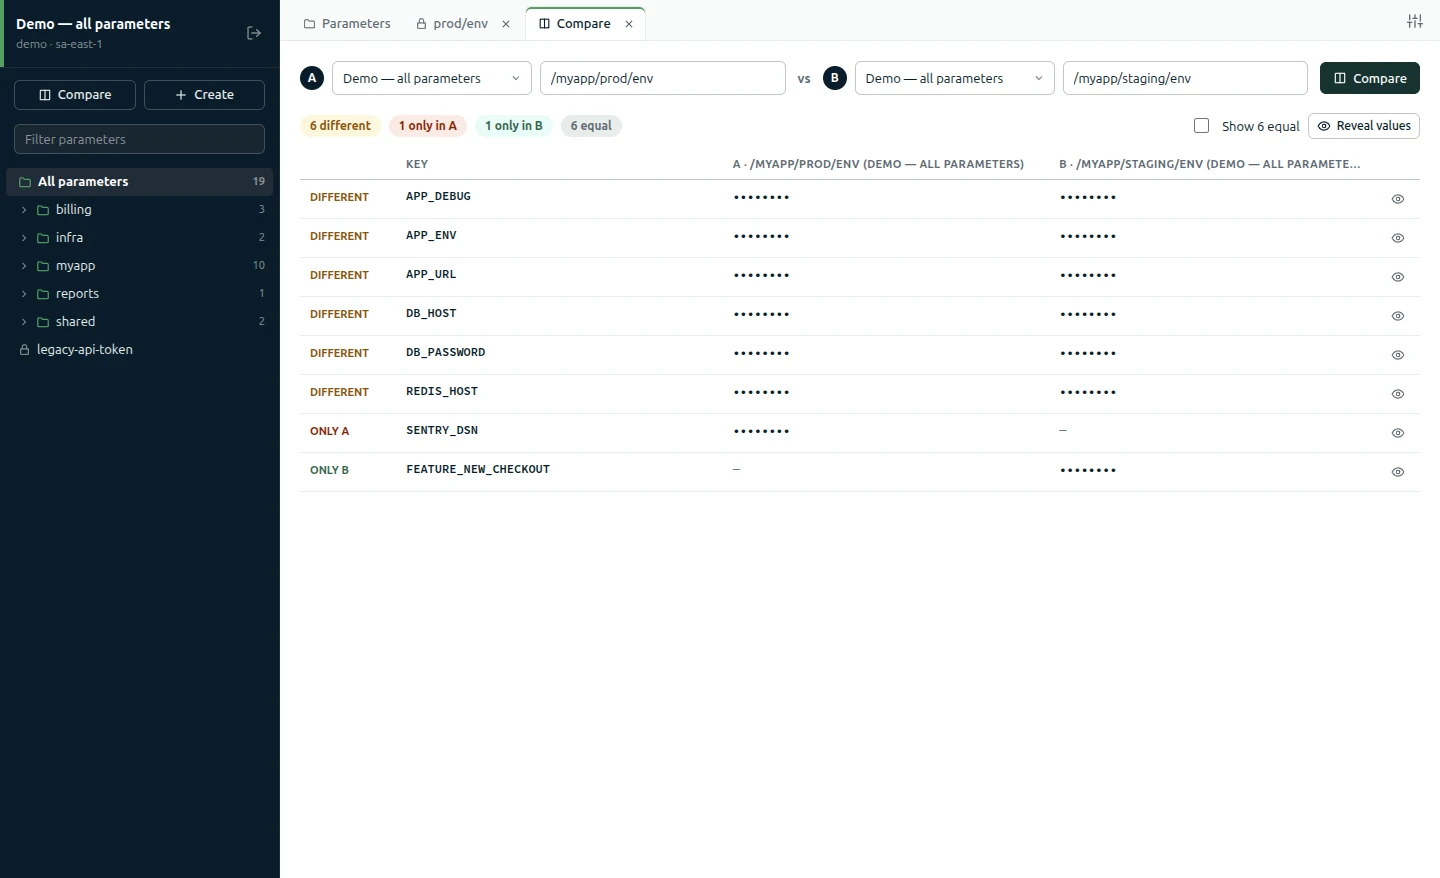Toggle eye icon for REDIS_HOST row
The height and width of the screenshot is (878, 1440).
[1398, 394]
